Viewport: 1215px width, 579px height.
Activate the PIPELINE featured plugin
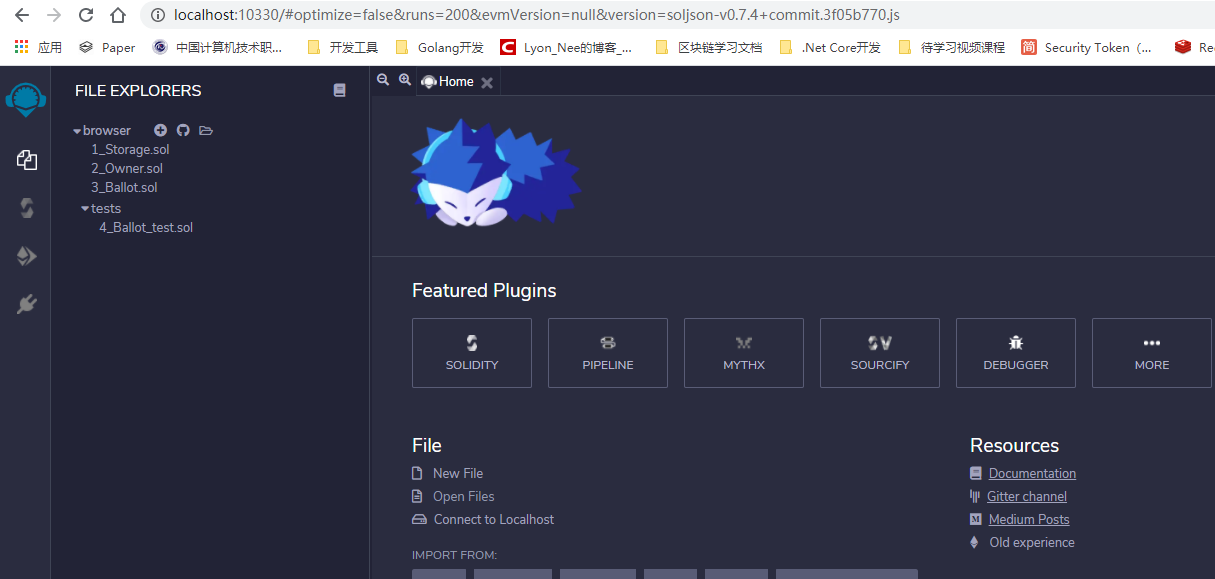click(608, 353)
